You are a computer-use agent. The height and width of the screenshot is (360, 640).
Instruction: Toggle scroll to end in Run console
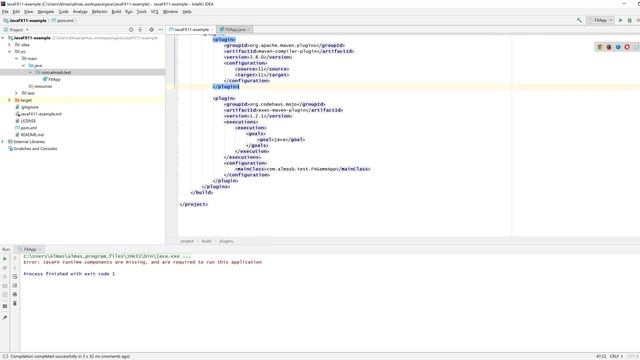coord(15,286)
